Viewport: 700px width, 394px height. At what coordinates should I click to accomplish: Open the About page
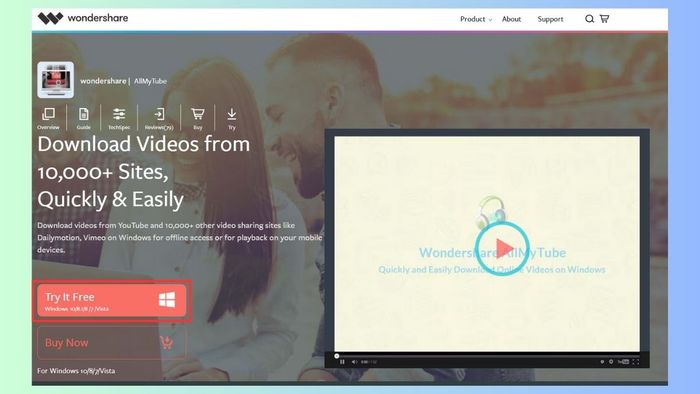[x=511, y=19]
